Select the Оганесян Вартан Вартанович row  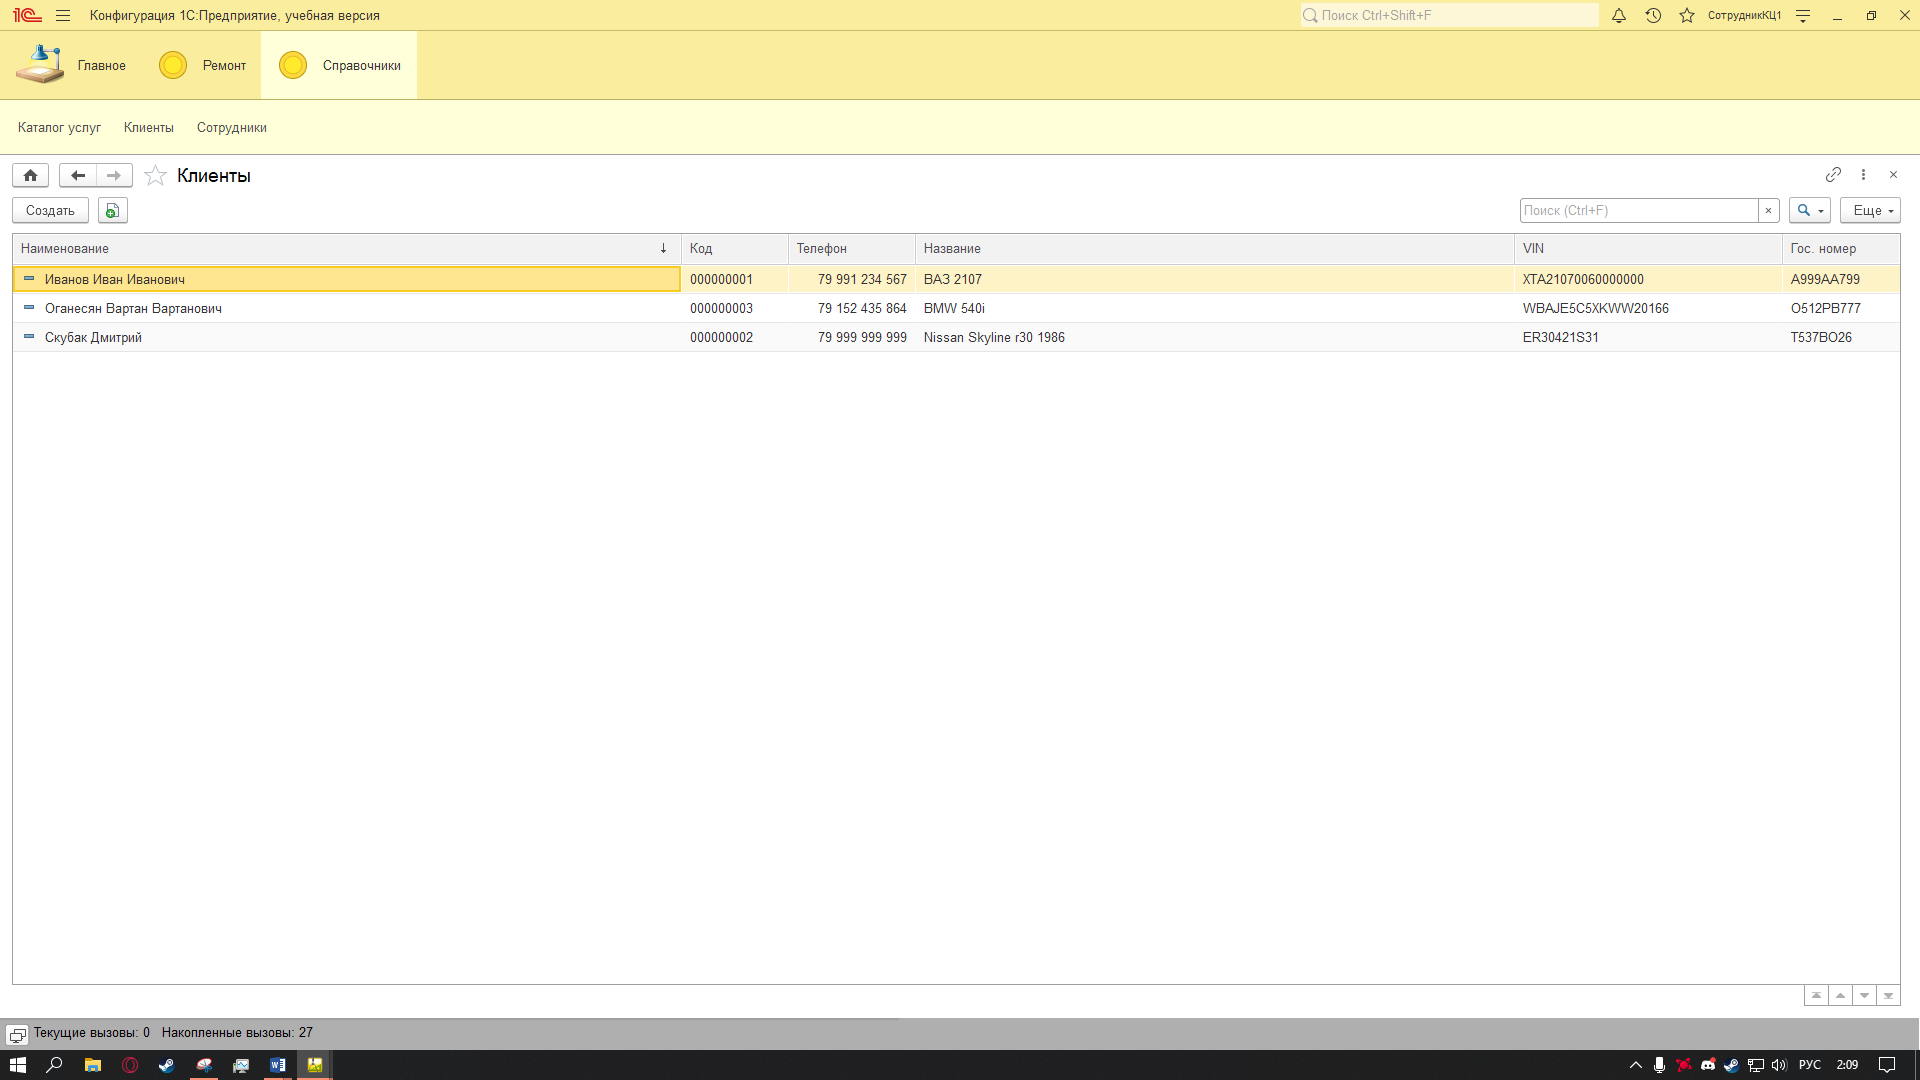click(956, 309)
